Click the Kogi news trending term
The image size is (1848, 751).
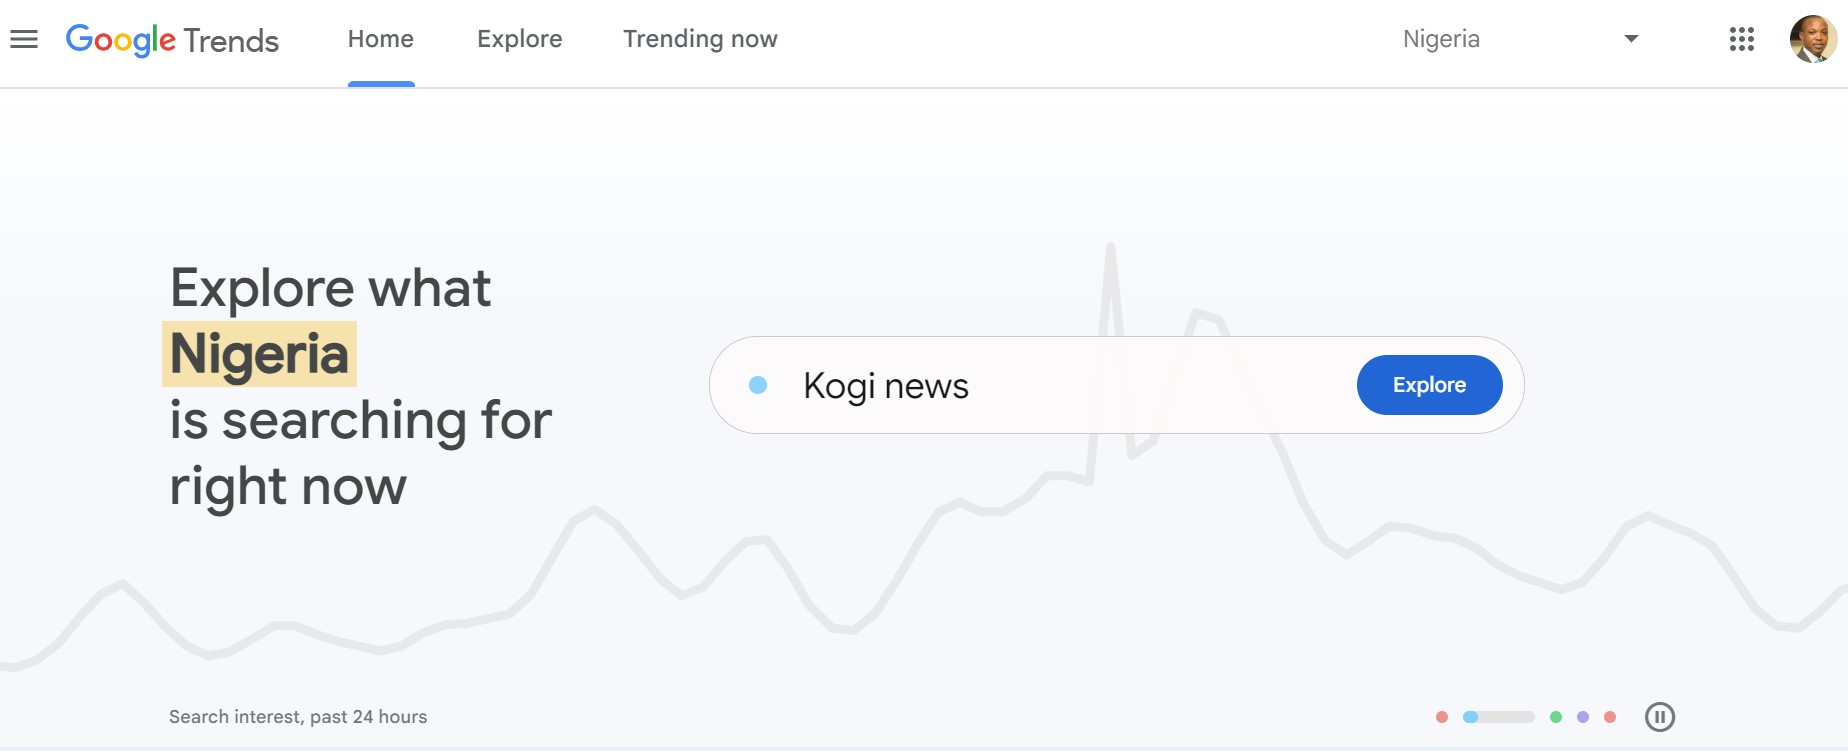pos(886,385)
